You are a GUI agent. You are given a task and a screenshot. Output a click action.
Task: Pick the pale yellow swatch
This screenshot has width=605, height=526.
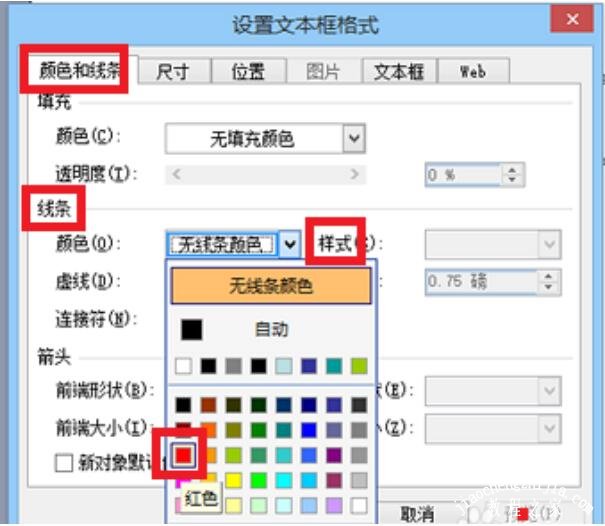coord(233,506)
